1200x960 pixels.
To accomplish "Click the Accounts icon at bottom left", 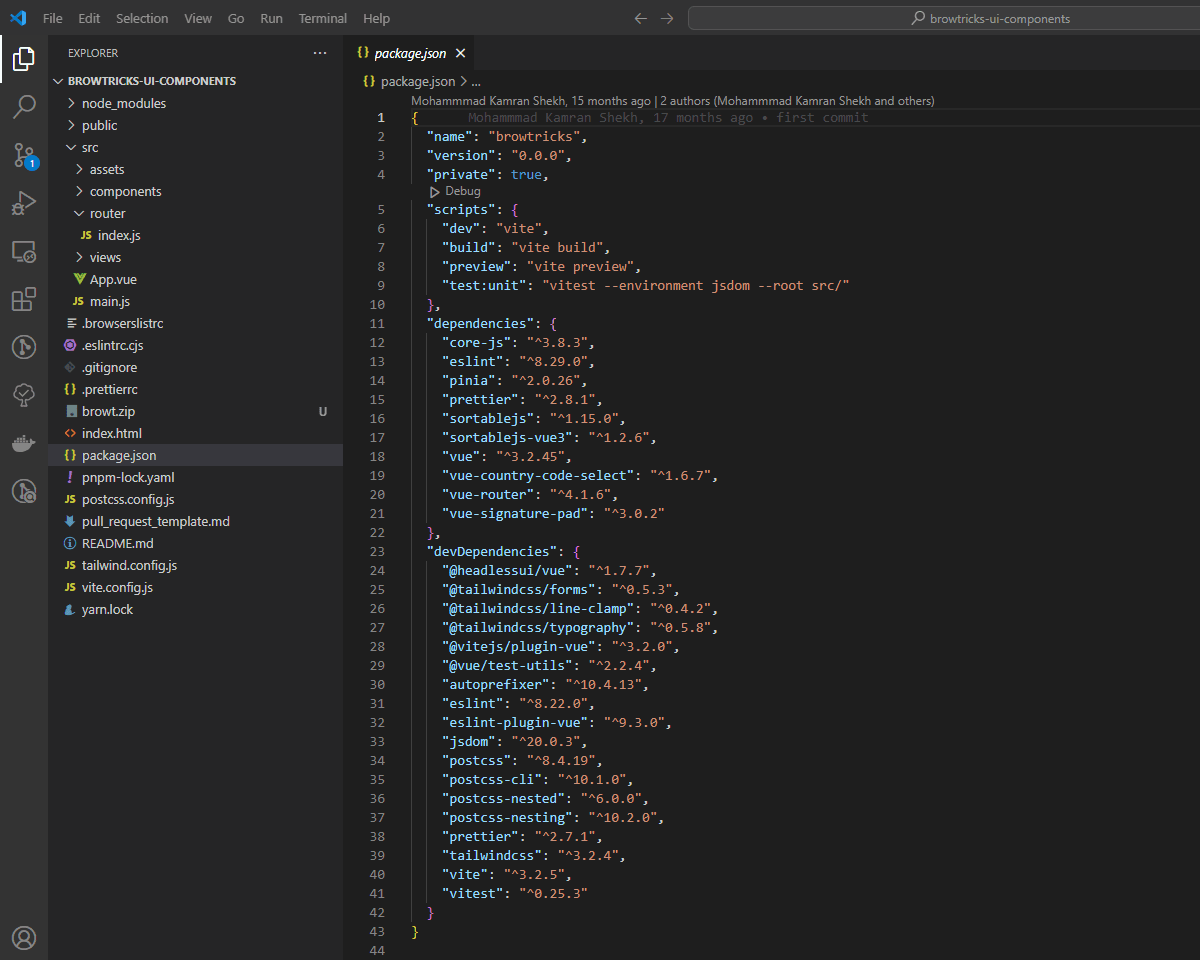I will tap(24, 937).
